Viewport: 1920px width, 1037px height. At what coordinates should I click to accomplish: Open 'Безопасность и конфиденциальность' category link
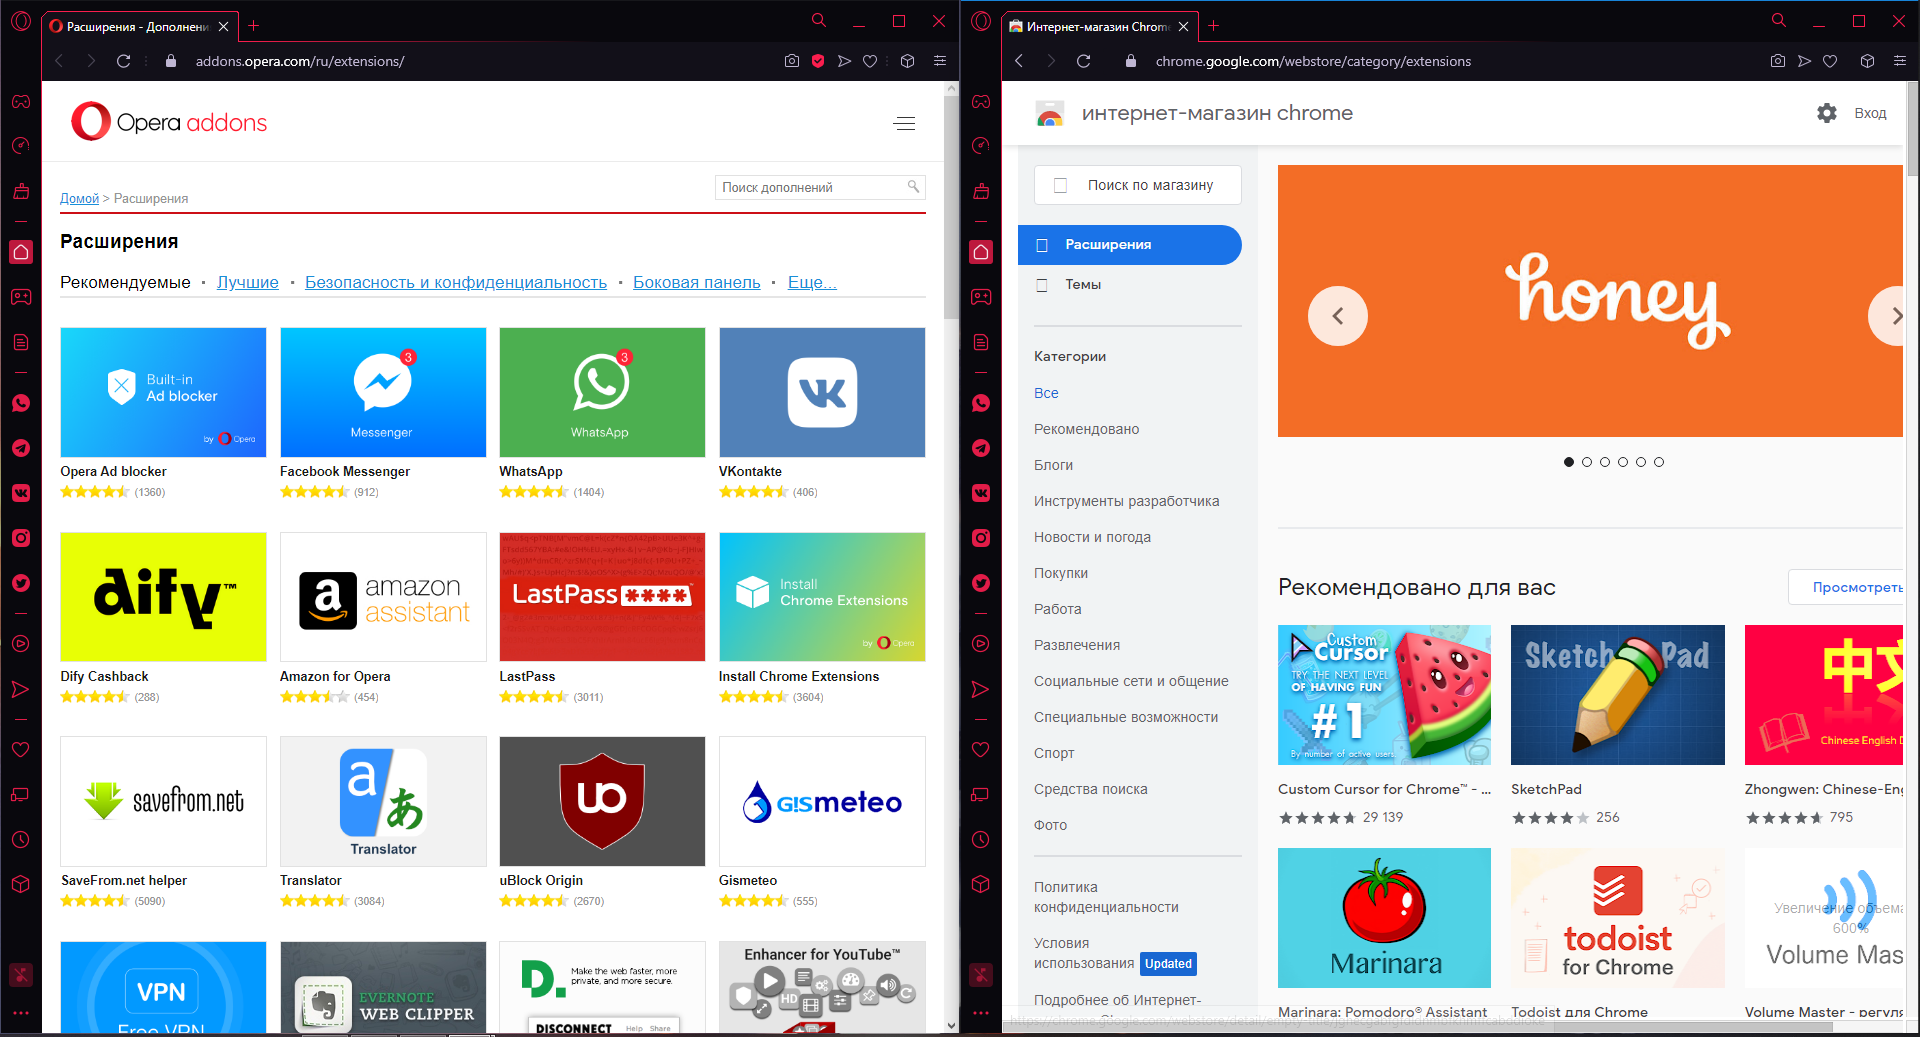pos(456,282)
